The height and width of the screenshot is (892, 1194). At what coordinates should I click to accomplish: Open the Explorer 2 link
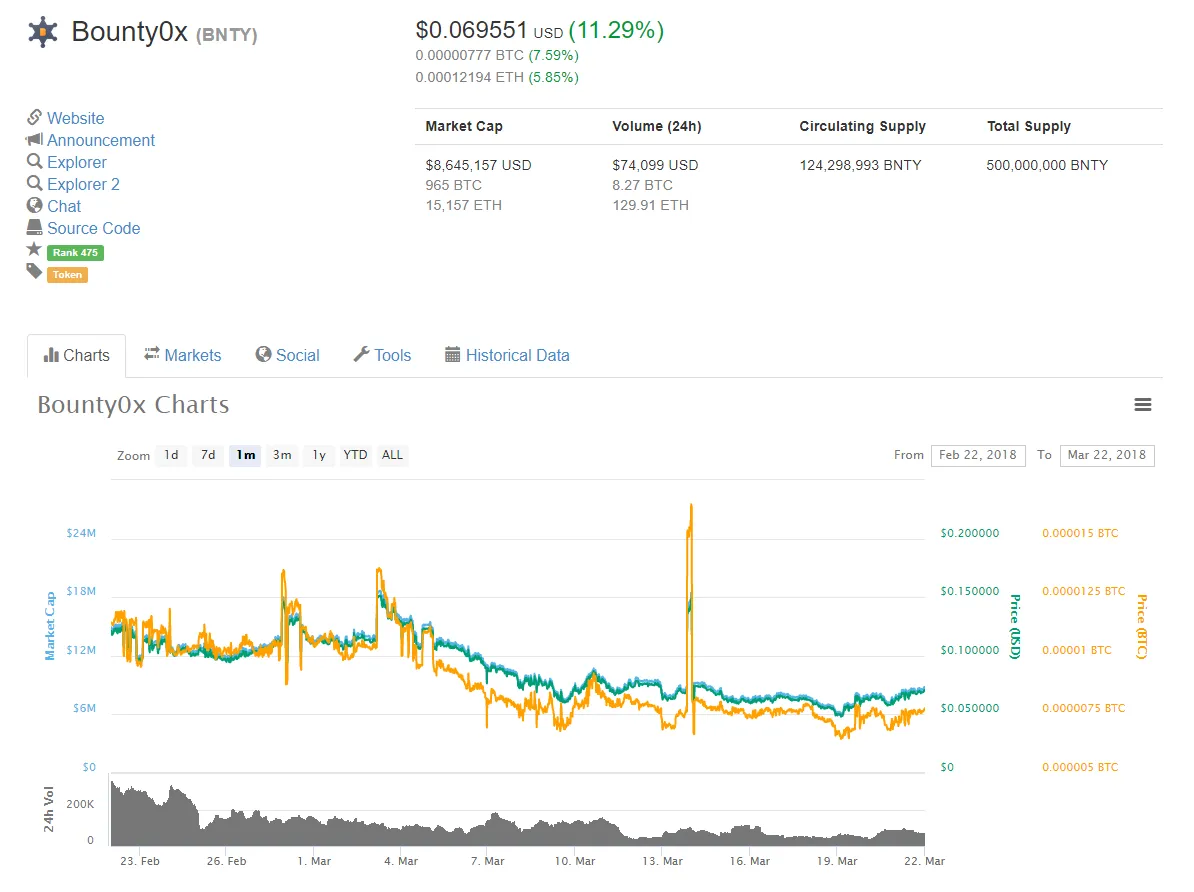pyautogui.click(x=83, y=184)
